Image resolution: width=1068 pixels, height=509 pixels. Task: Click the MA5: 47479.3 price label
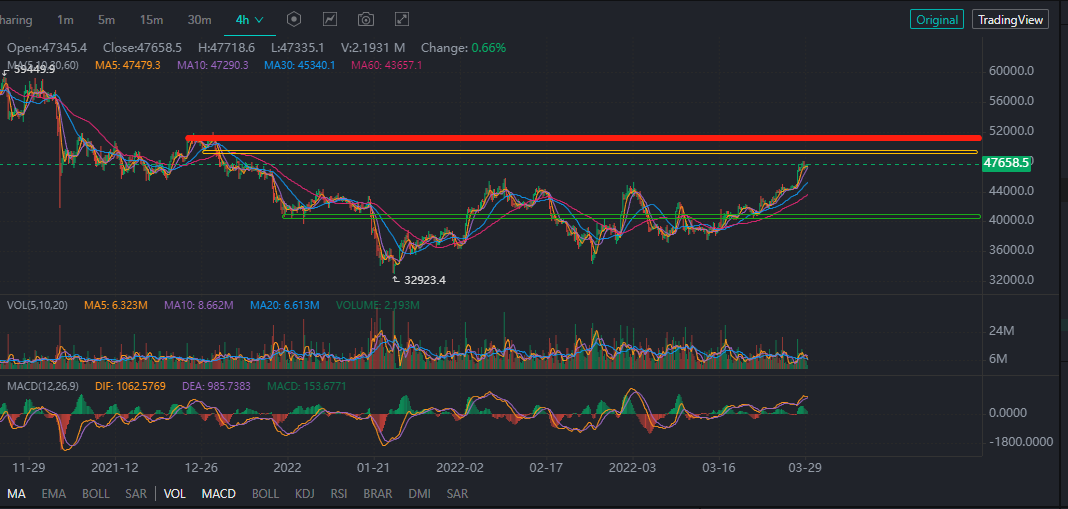click(127, 65)
